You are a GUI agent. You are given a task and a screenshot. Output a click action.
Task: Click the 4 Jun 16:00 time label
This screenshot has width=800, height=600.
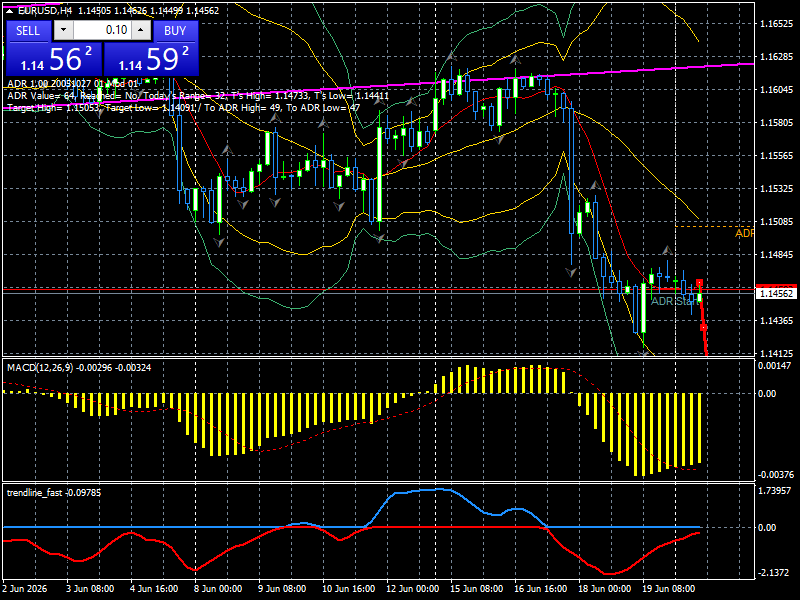point(154,588)
